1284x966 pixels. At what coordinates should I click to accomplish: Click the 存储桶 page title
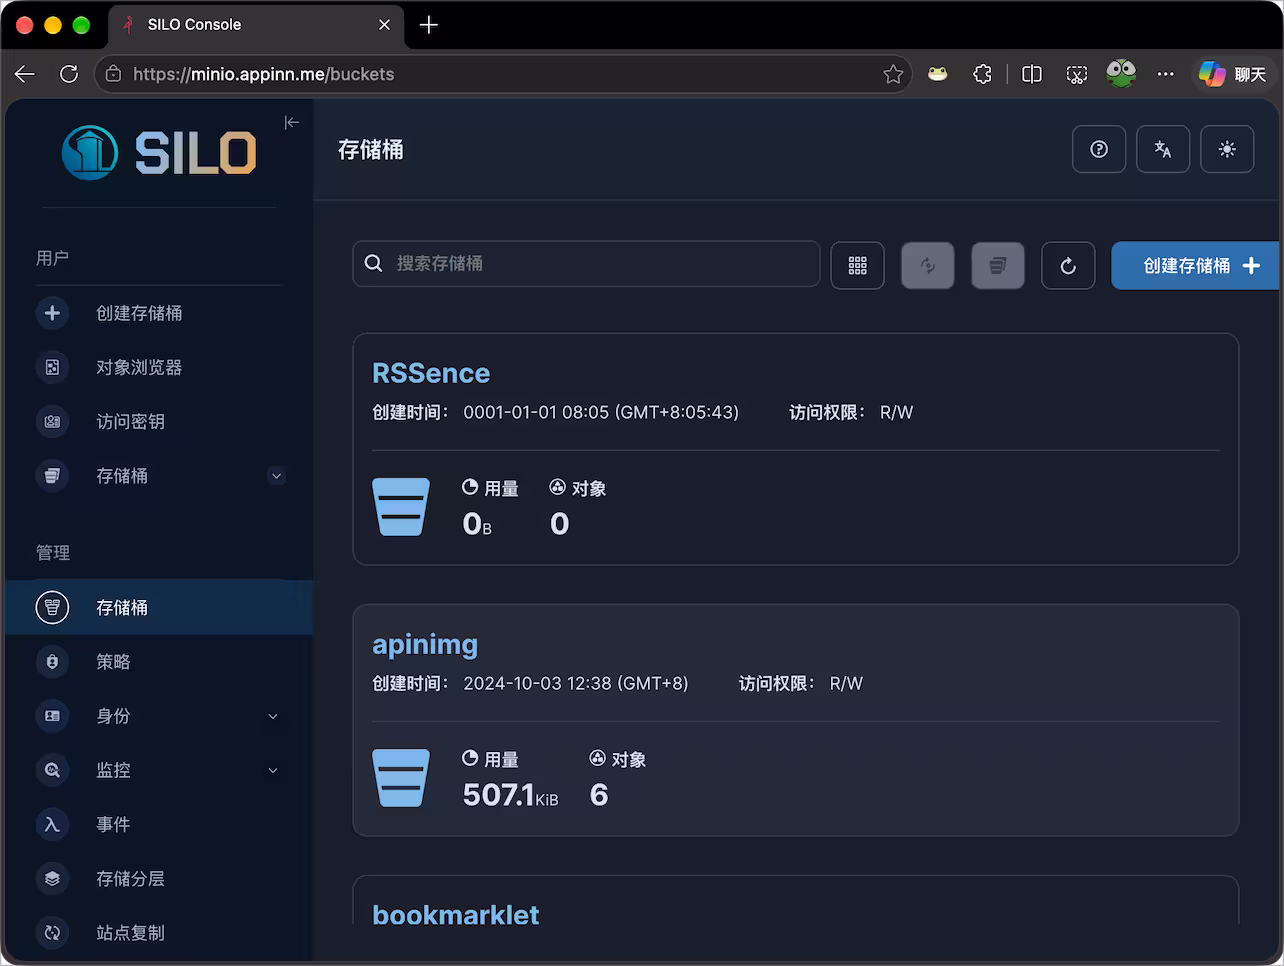pos(370,150)
